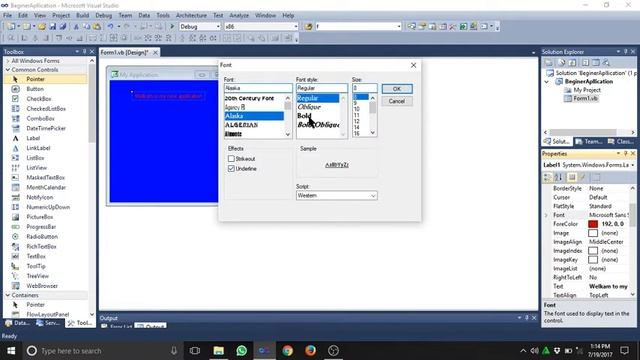The height and width of the screenshot is (360, 640).
Task: Open the Architecture menu
Action: coord(191,16)
